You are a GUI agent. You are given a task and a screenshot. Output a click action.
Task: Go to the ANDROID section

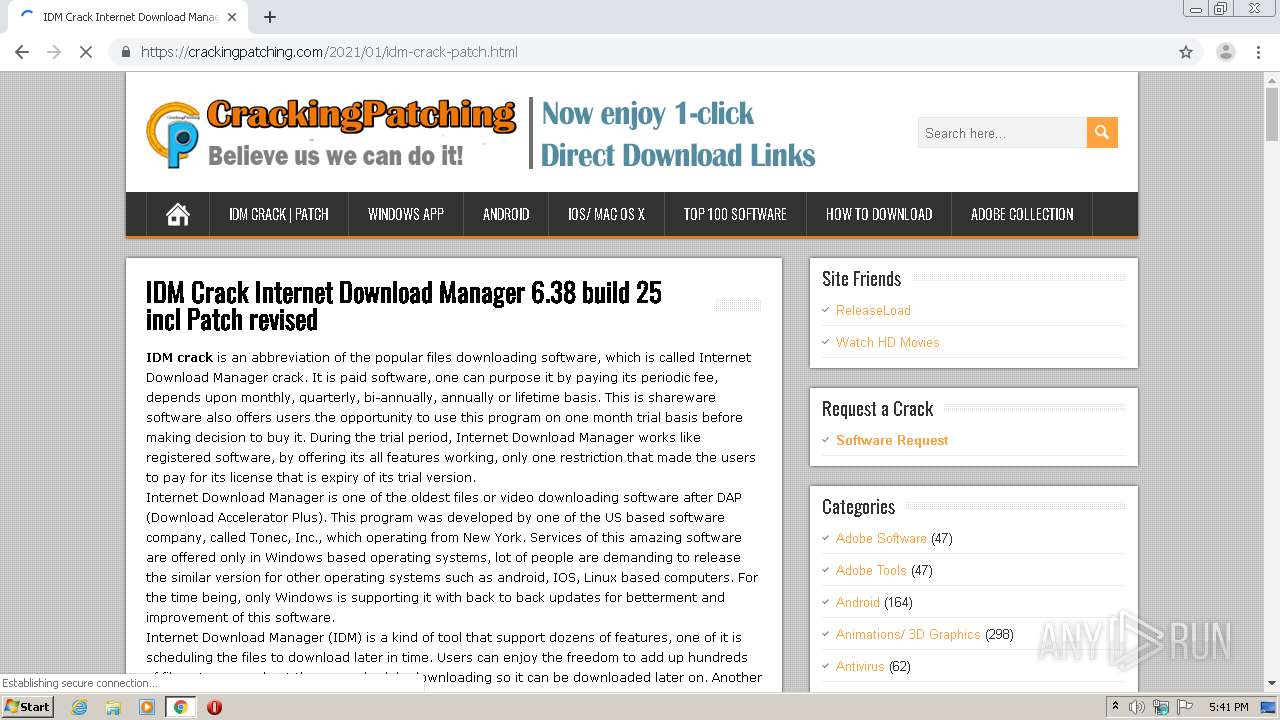pos(506,214)
